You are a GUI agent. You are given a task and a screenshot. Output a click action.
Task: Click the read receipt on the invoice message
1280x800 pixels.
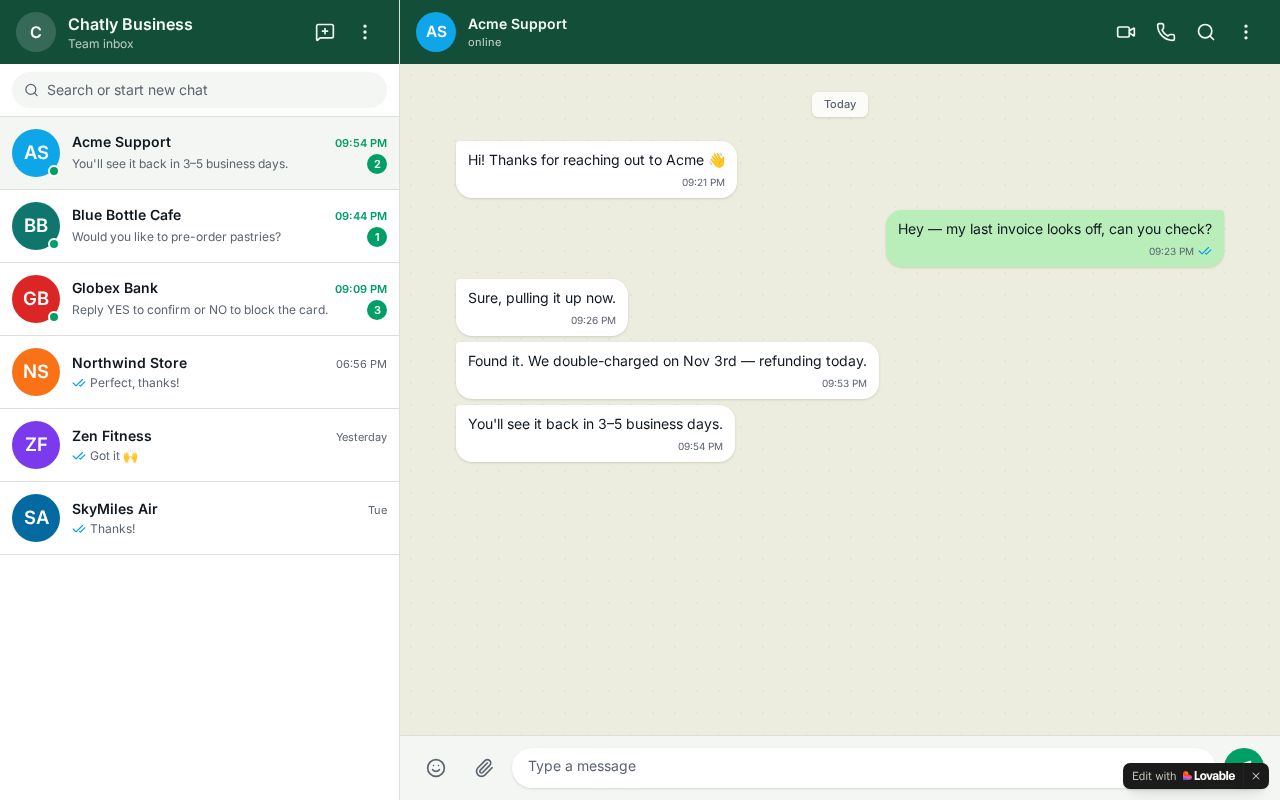pos(1205,252)
